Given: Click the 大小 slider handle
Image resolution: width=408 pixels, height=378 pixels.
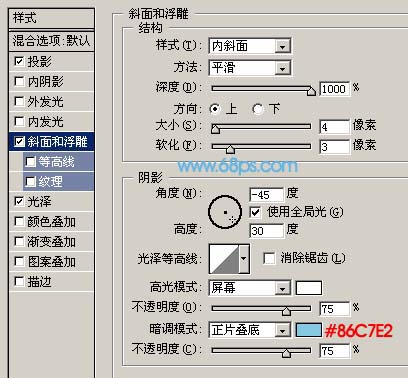Looking at the screenshot, I should tap(215, 129).
